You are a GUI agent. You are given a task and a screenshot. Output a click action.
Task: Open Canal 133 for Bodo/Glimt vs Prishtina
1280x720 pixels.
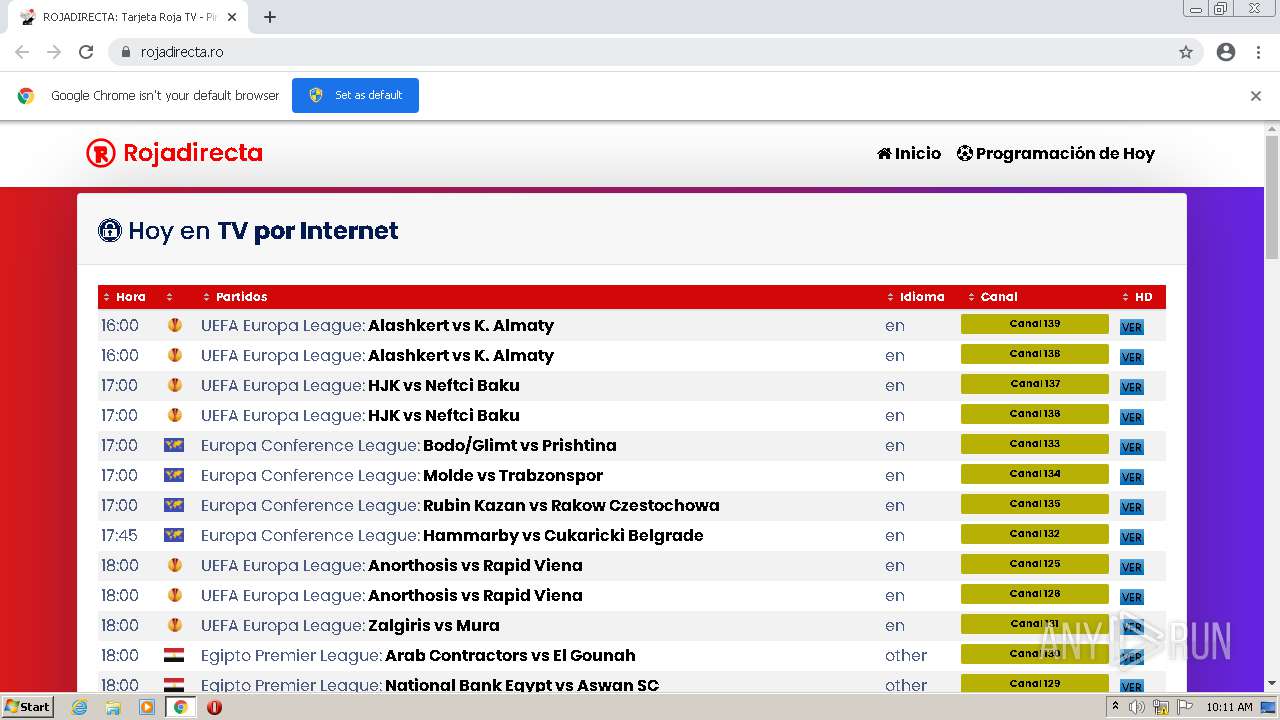[1035, 444]
